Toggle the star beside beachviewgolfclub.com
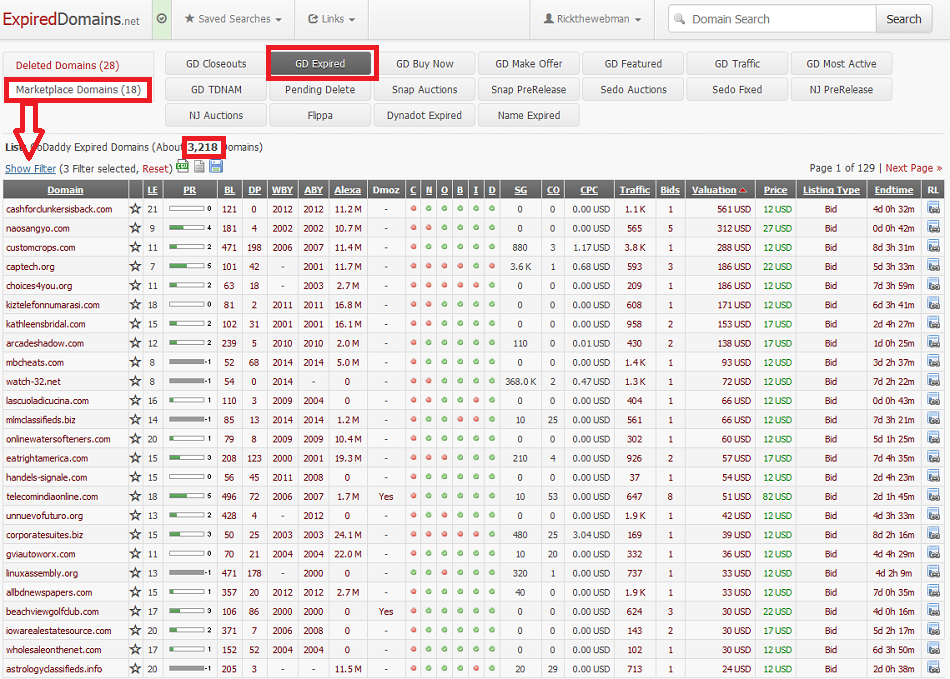Viewport: 950px width, 679px height. click(x=135, y=611)
